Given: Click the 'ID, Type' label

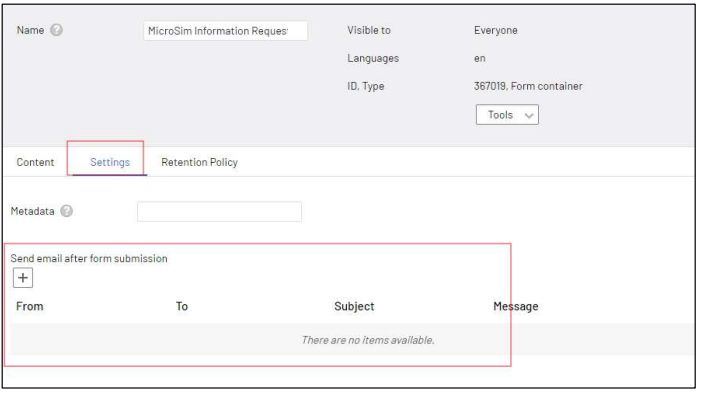Looking at the screenshot, I should point(365,86).
